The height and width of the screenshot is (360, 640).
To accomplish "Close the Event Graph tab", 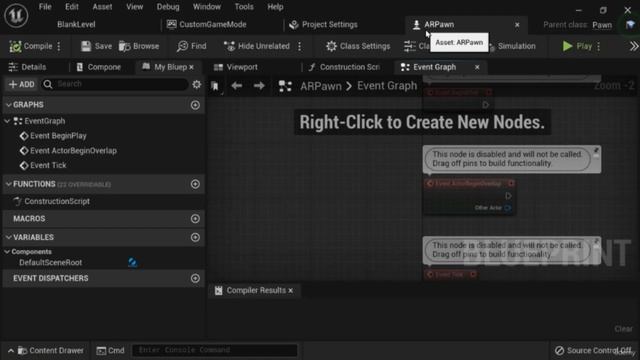I will point(477,67).
